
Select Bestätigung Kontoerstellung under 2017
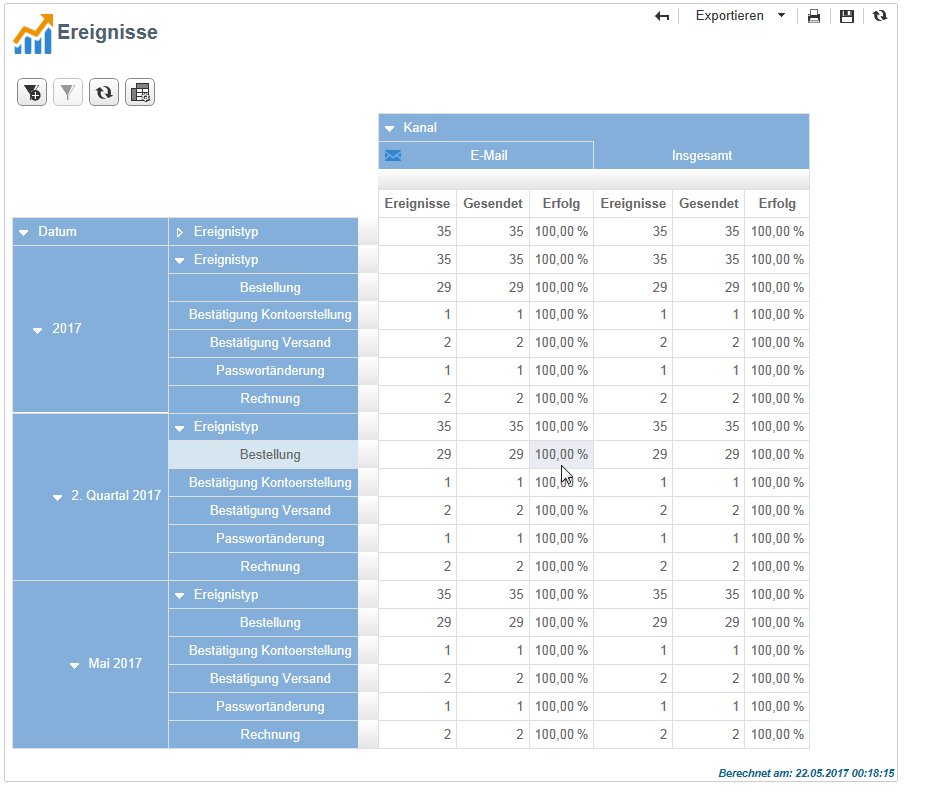tap(264, 315)
